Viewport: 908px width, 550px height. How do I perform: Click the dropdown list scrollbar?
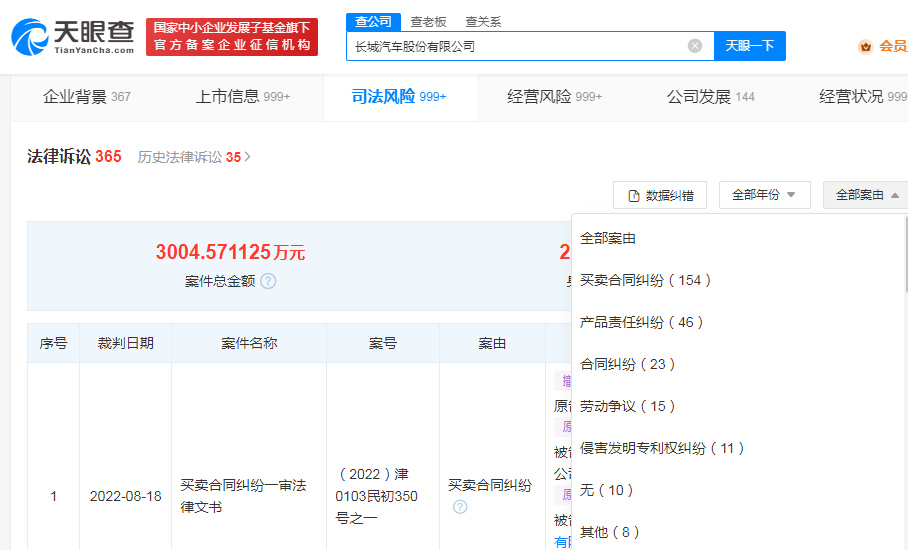[x=906, y=255]
